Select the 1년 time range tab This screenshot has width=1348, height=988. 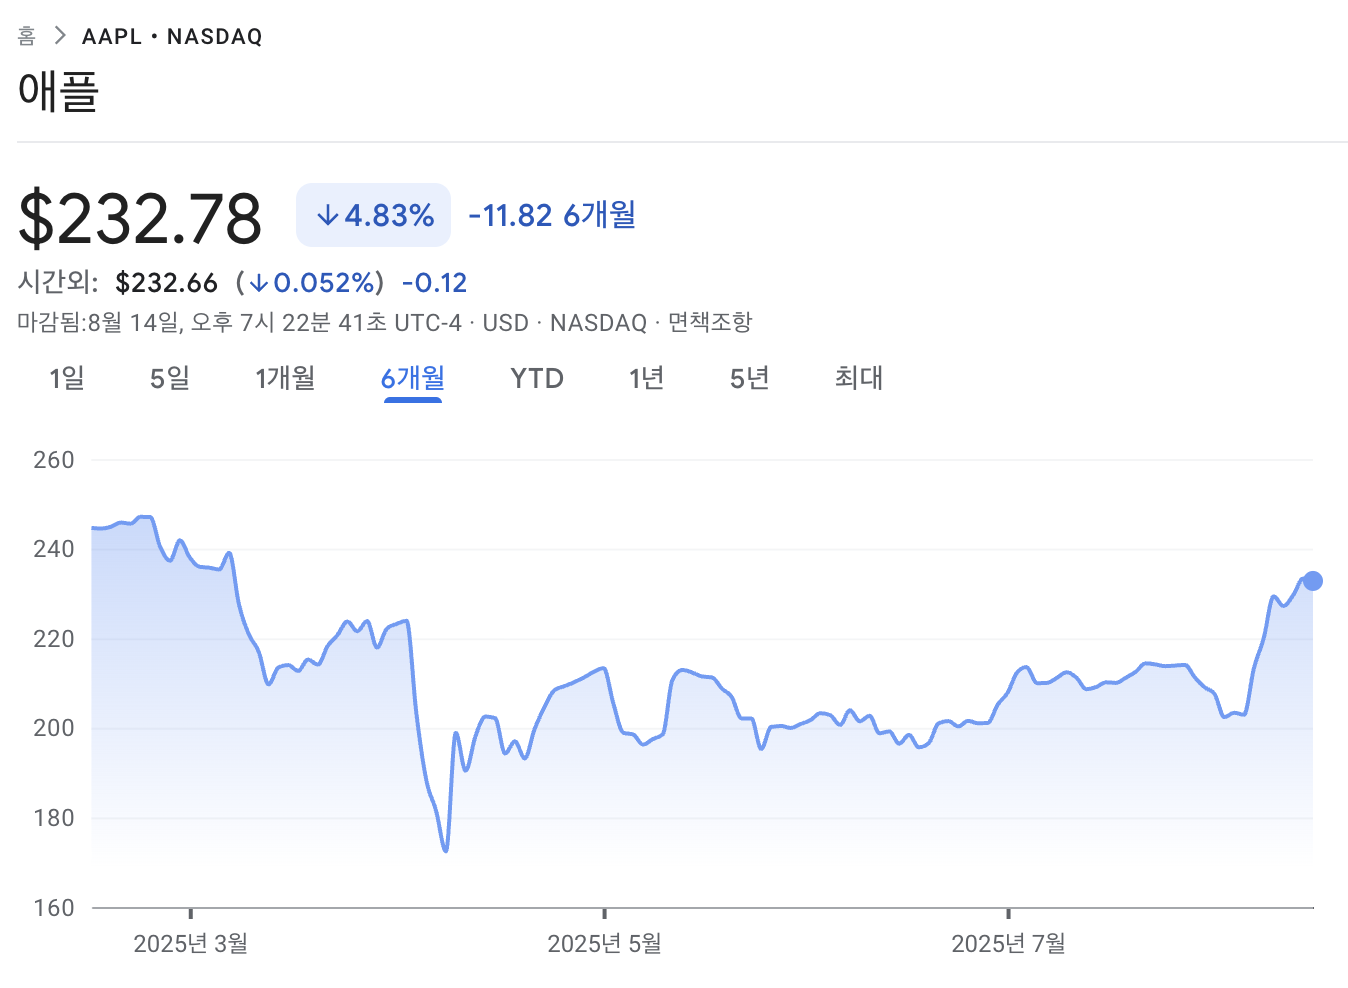pyautogui.click(x=646, y=378)
